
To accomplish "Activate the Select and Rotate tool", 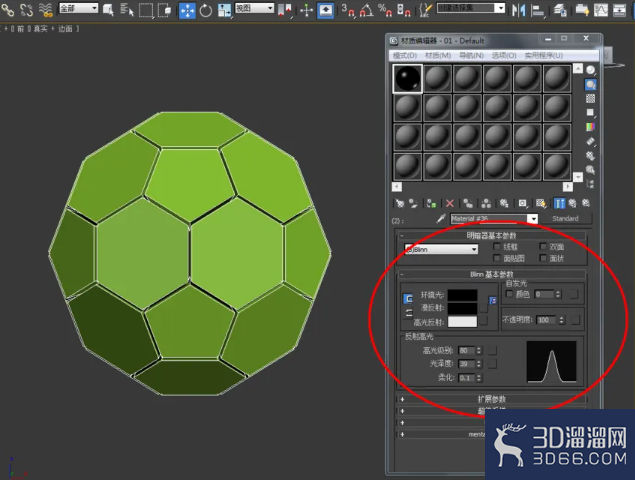I will click(206, 11).
